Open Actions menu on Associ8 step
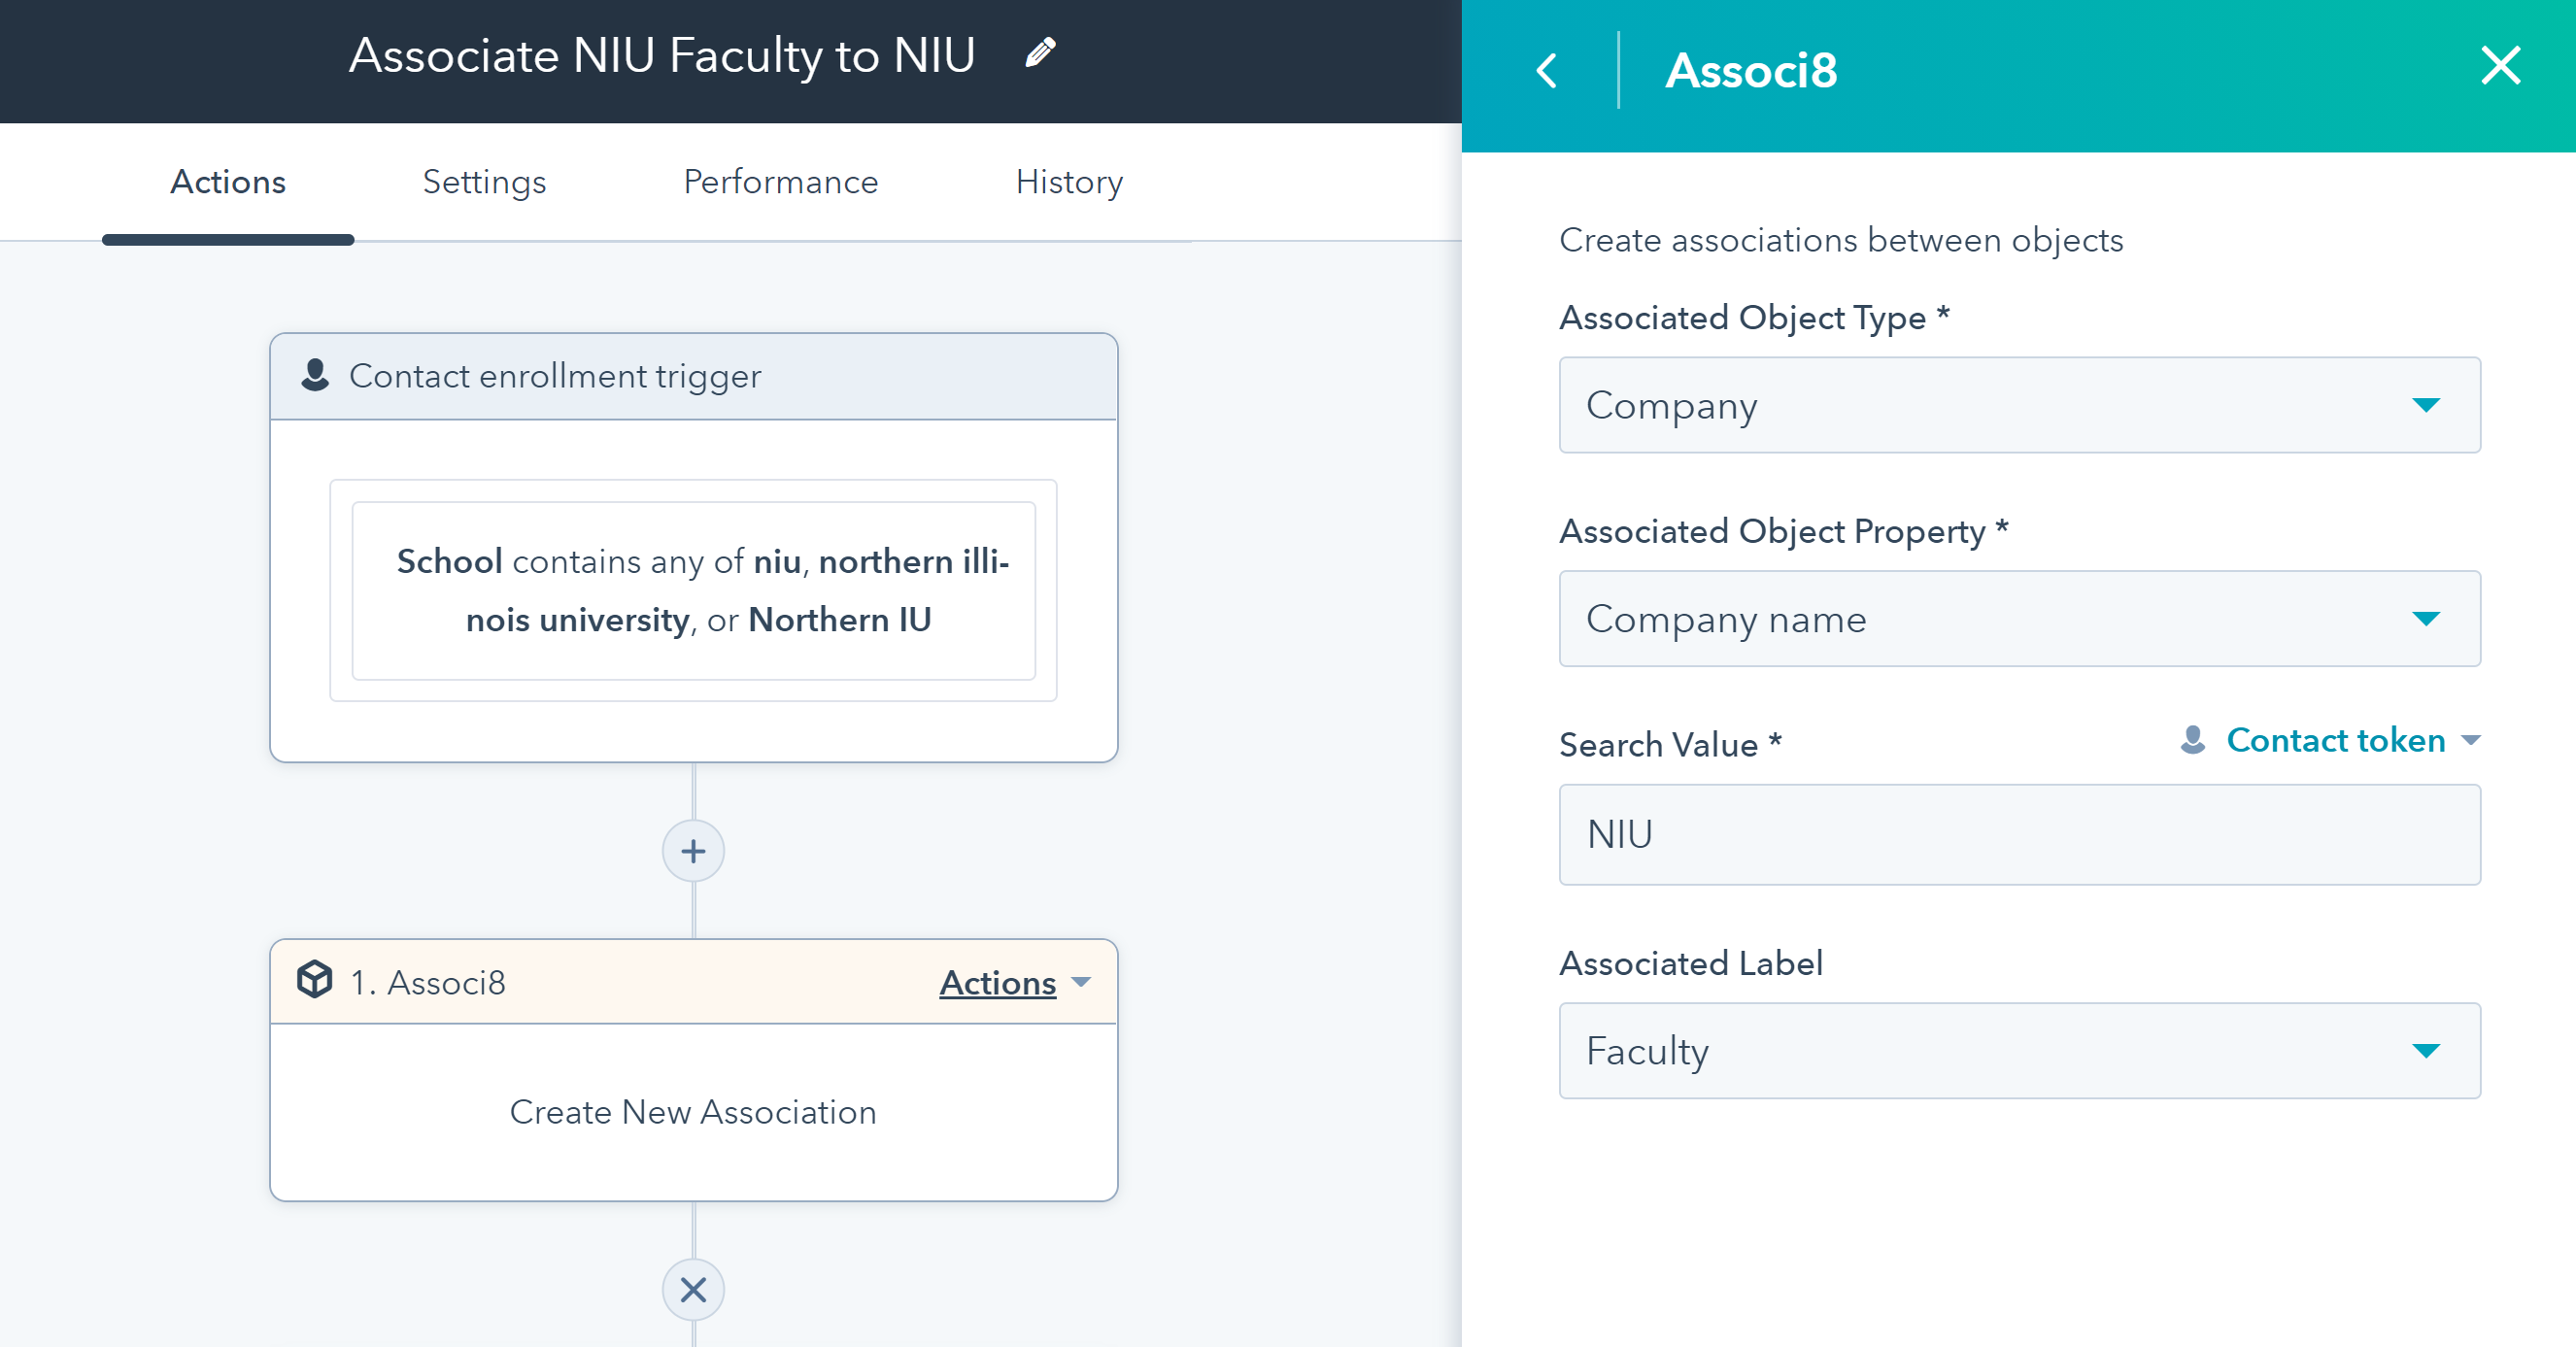 click(1013, 983)
